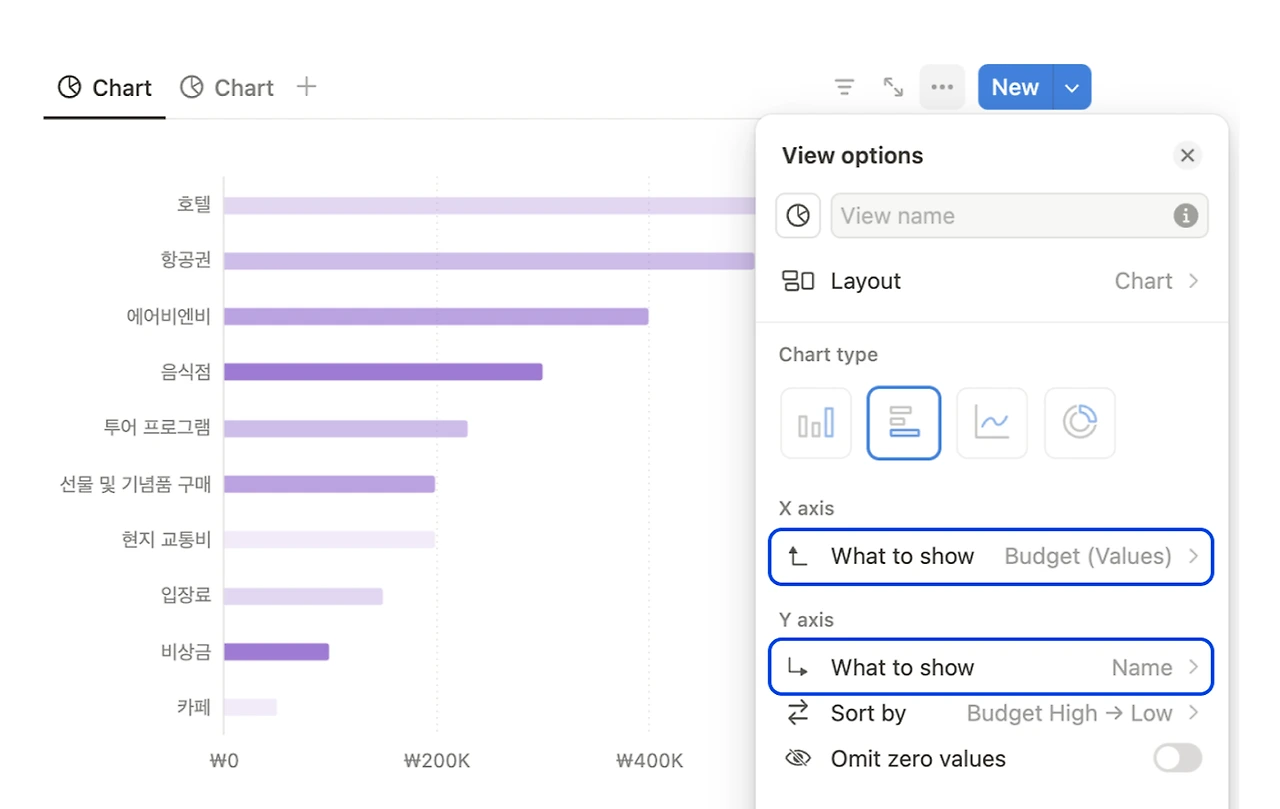Click the blue New button

click(1015, 88)
